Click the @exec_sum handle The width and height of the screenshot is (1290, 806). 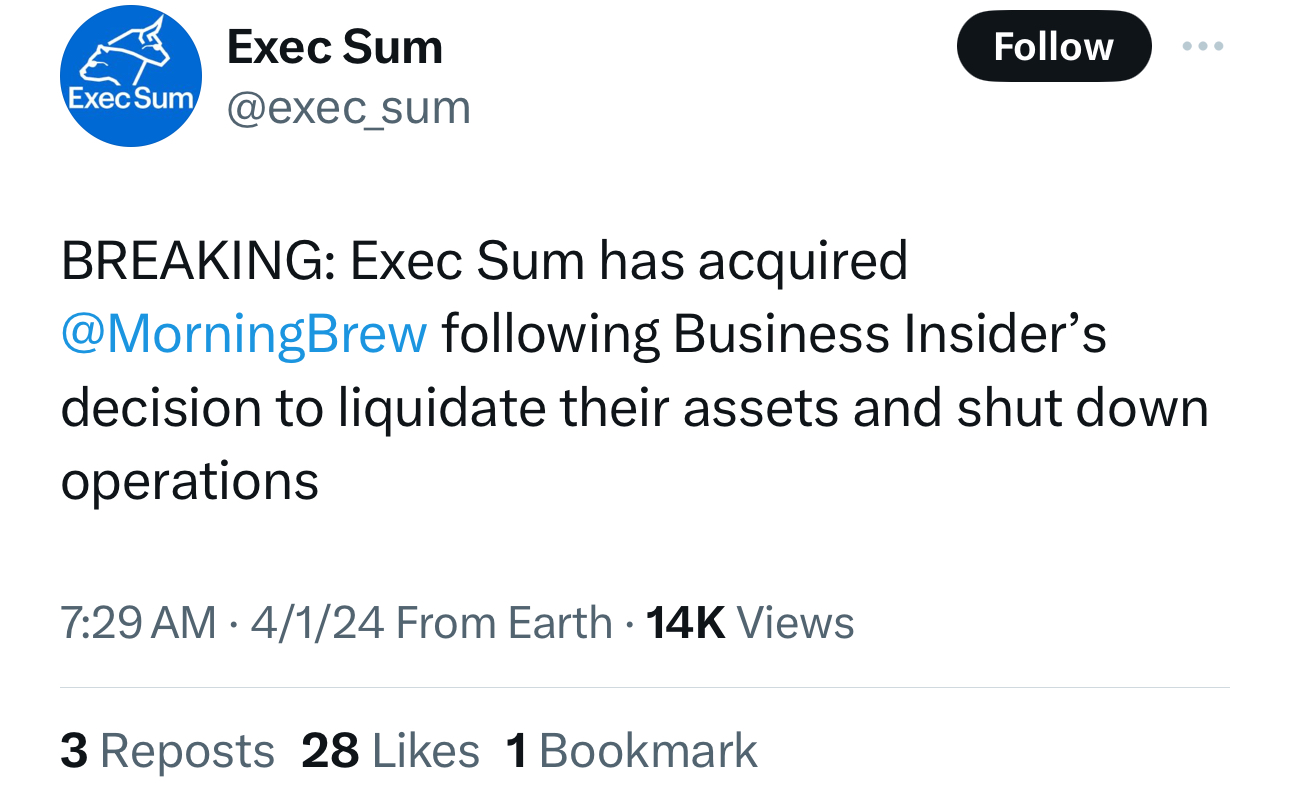(349, 107)
